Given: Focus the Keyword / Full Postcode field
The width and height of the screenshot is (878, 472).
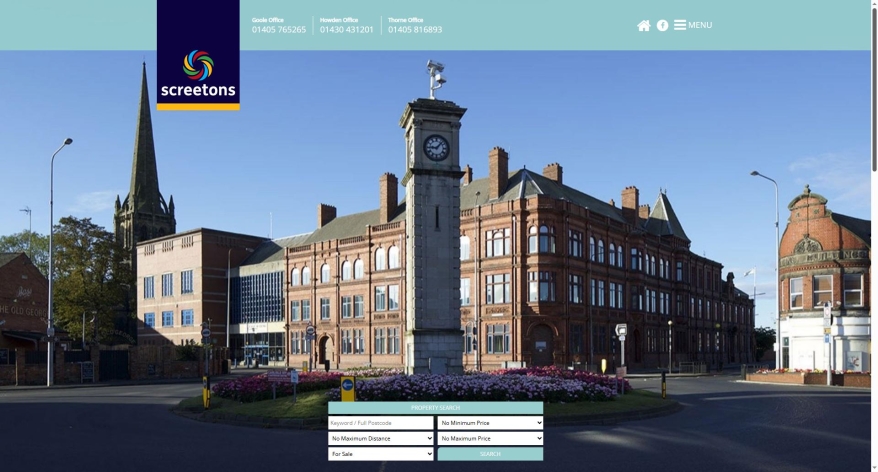Looking at the screenshot, I should coord(381,423).
